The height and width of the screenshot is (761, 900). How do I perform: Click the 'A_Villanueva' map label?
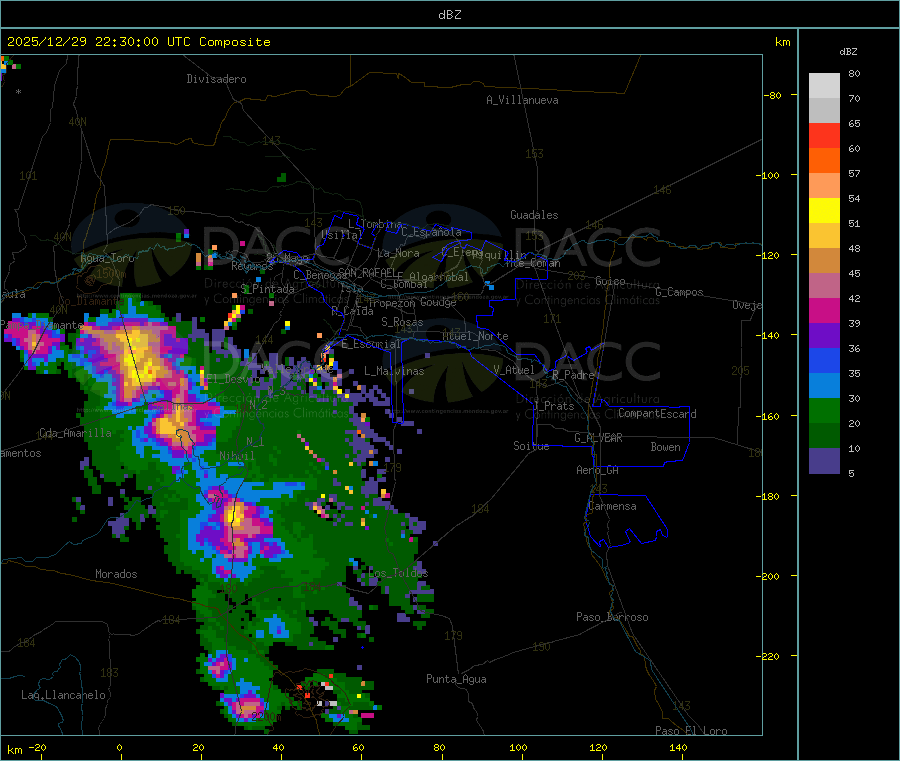[x=522, y=100]
